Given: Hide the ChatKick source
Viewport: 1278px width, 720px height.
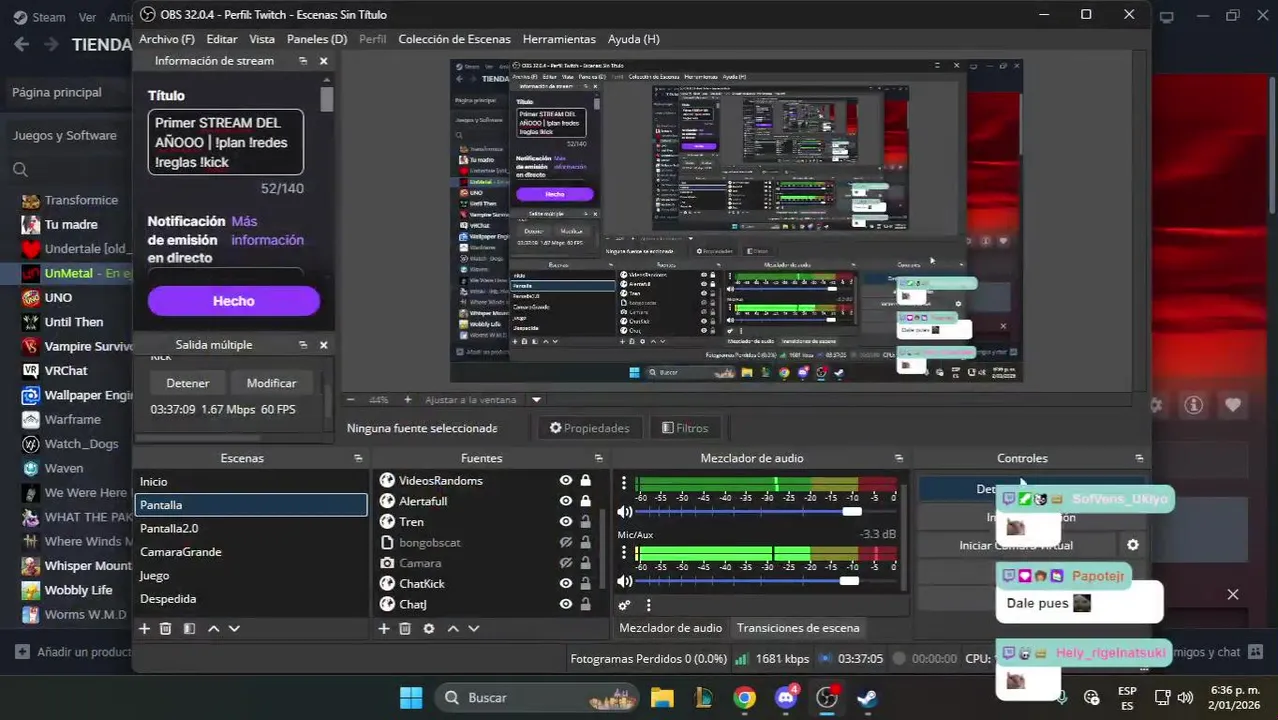Looking at the screenshot, I should pyautogui.click(x=566, y=583).
